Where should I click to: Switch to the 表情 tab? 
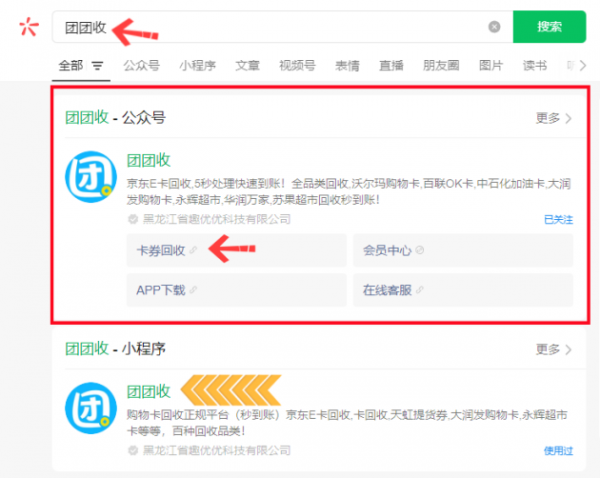[x=347, y=65]
